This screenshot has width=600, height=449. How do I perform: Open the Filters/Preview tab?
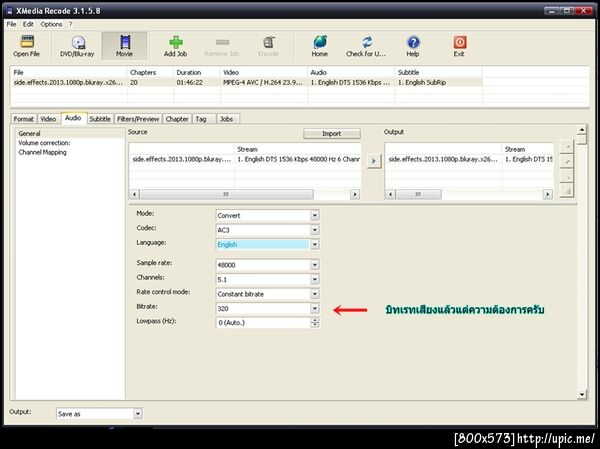click(138, 119)
